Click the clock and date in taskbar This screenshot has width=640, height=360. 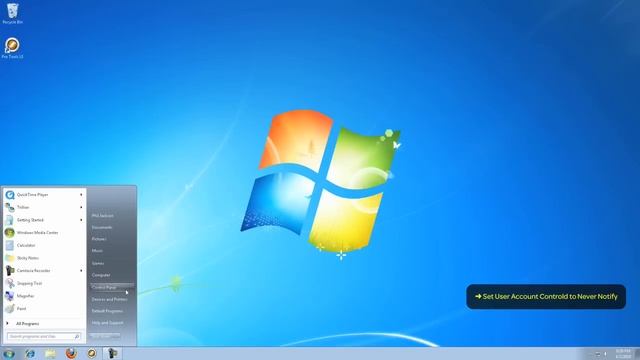(623, 354)
